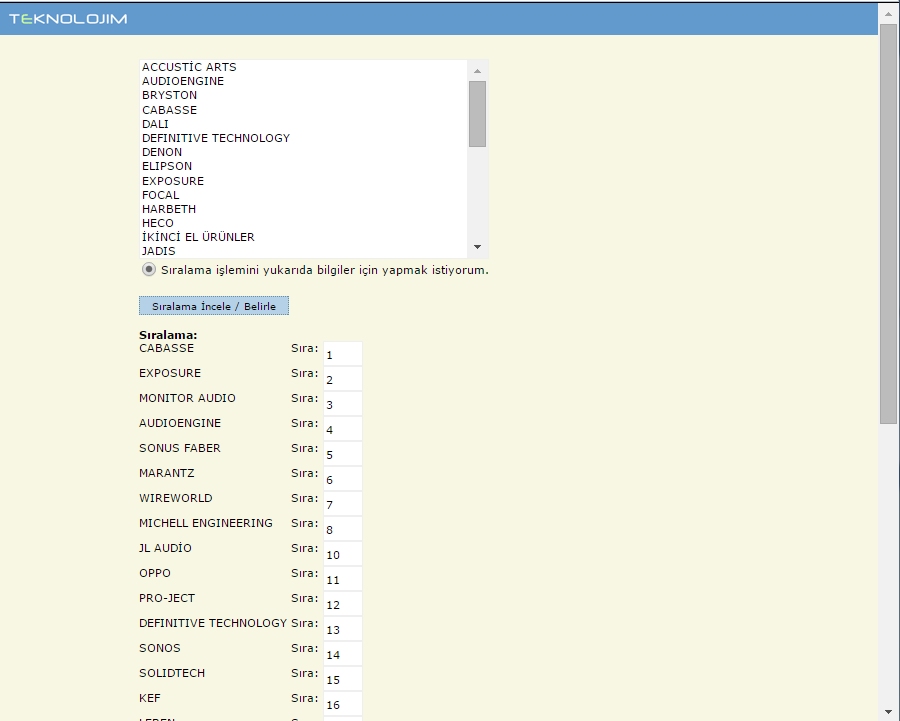Click the Sıra field for MONITOR AUDIO
This screenshot has width=900, height=721.
pyautogui.click(x=343, y=404)
